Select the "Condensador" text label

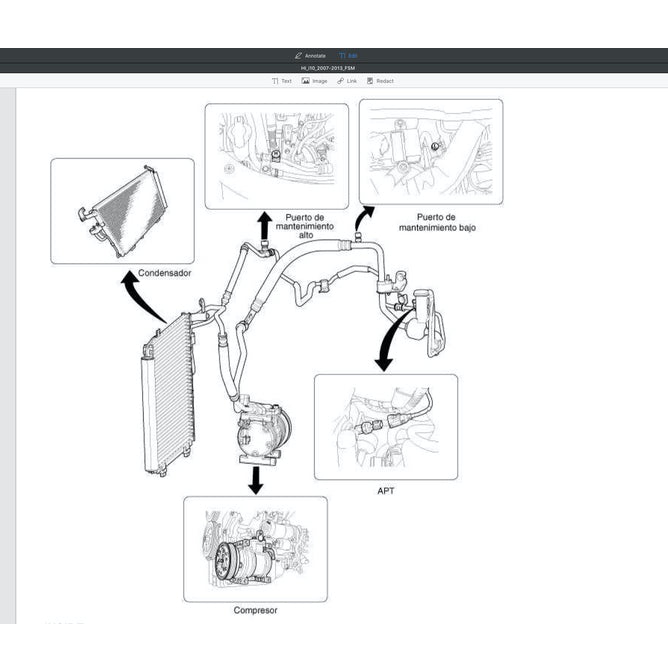(165, 272)
